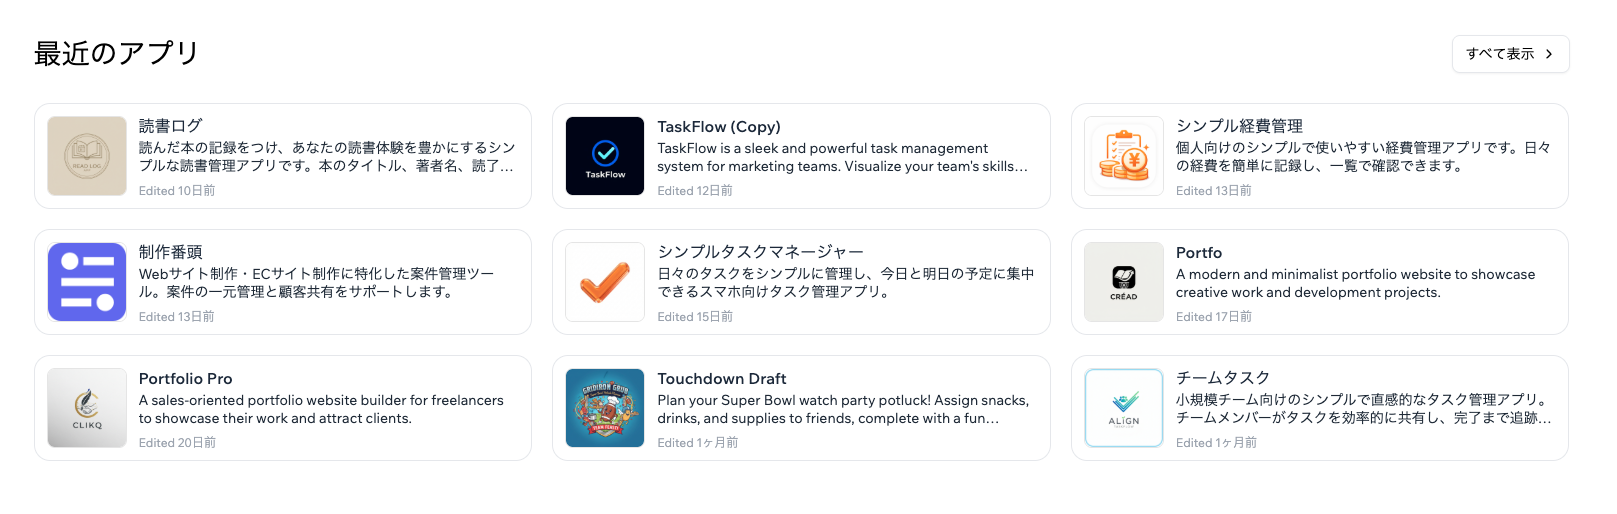This screenshot has height=514, width=1617.
Task: Click the 最近のアプリ section heading
Action: (x=117, y=53)
